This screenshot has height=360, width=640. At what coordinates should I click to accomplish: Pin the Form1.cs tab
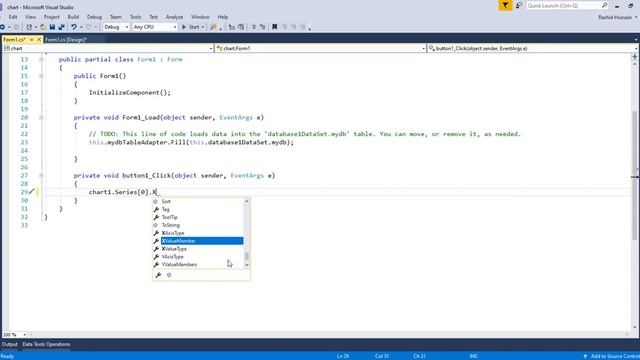point(31,40)
